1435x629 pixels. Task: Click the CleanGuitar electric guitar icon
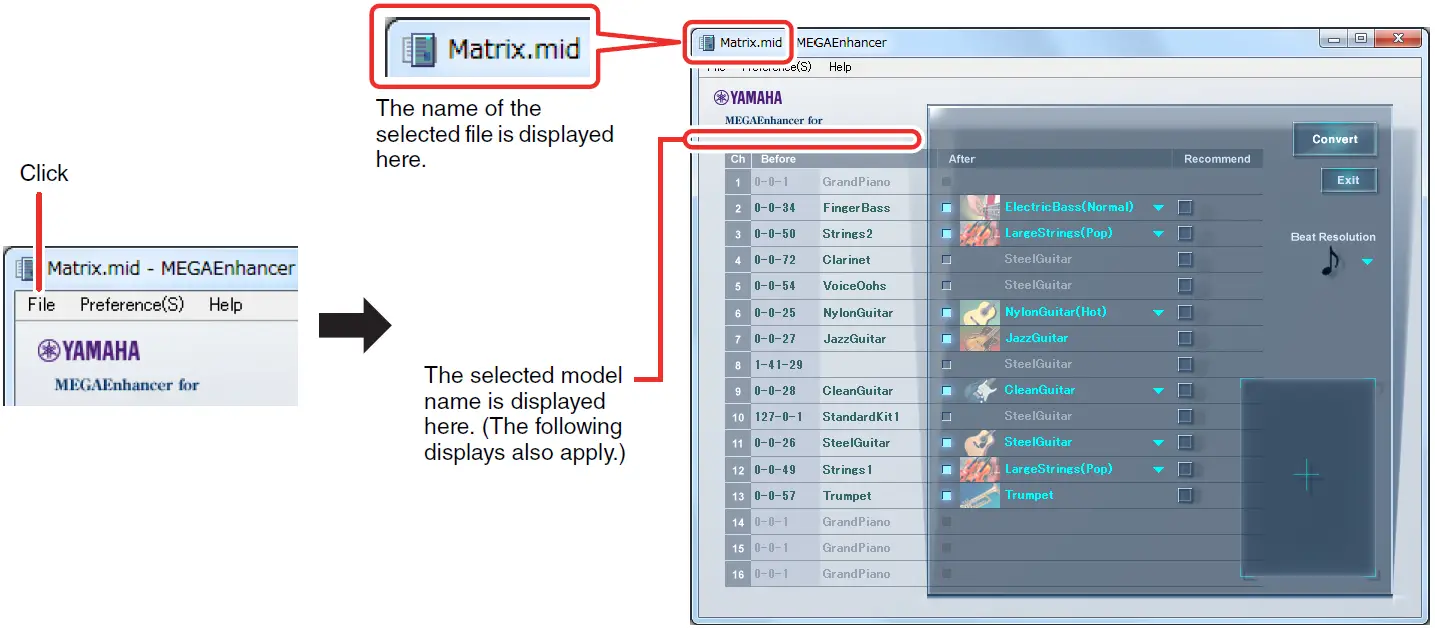click(980, 391)
